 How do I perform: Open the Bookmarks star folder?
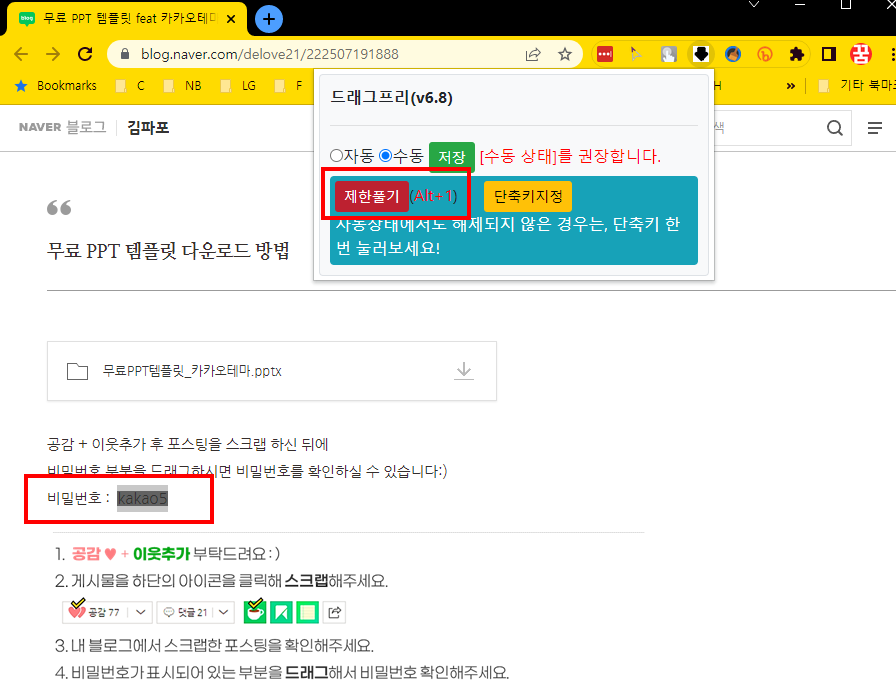[x=56, y=86]
